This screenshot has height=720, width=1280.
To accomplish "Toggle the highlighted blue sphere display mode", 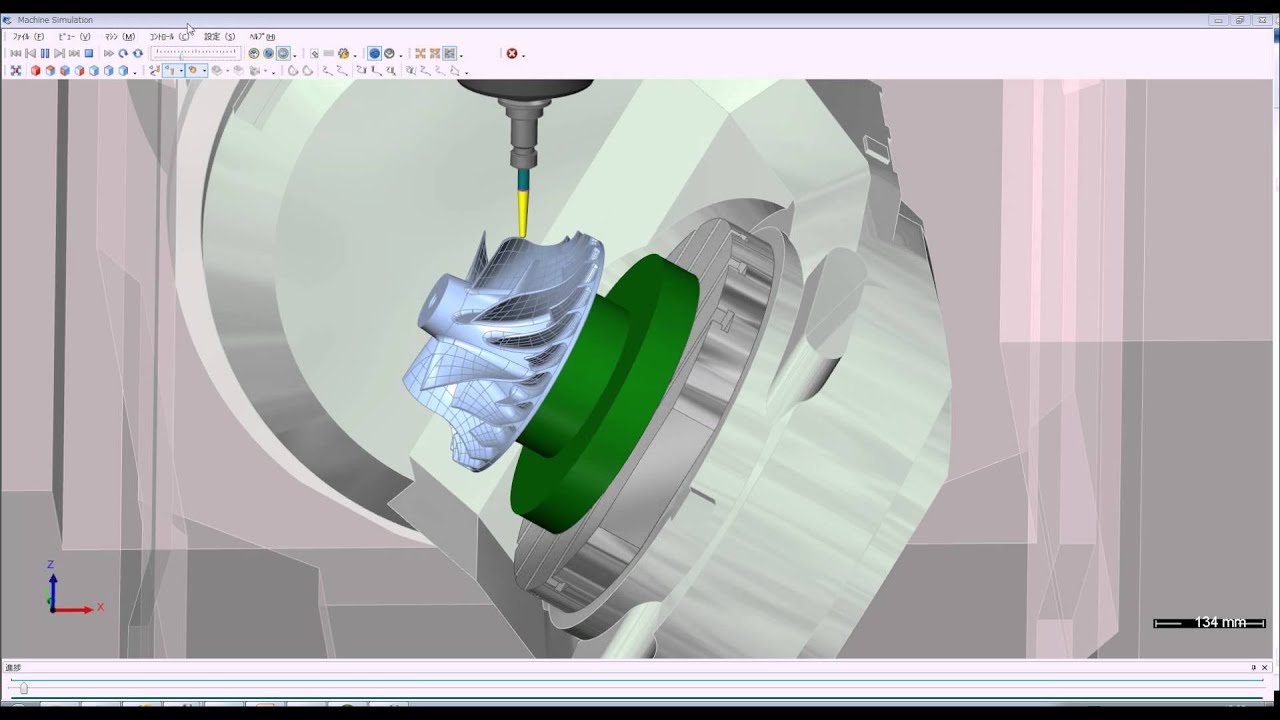I will [x=375, y=54].
